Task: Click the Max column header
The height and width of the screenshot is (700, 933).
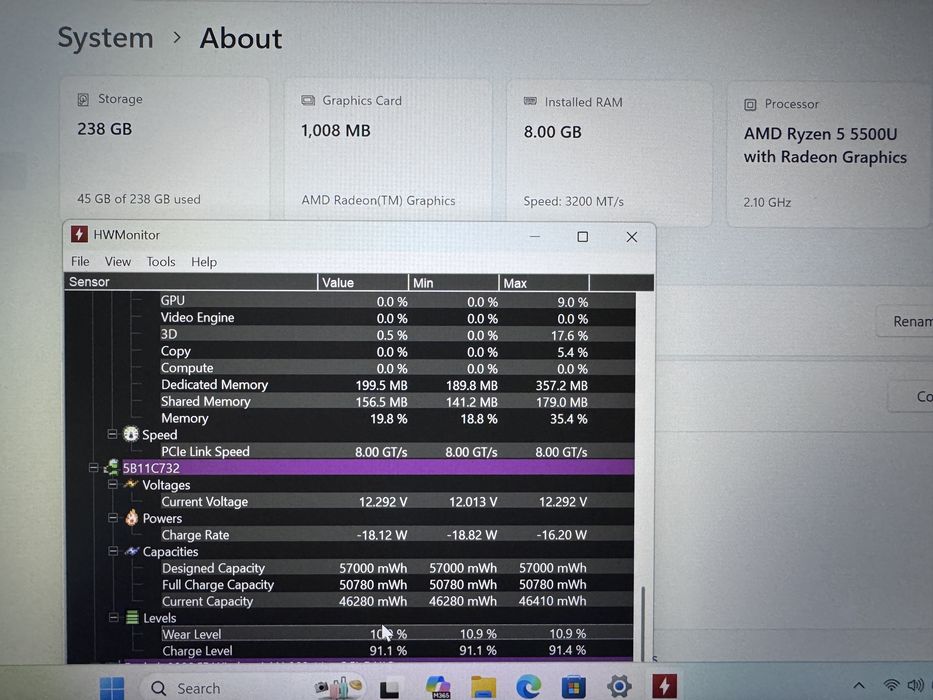Action: pyautogui.click(x=543, y=283)
